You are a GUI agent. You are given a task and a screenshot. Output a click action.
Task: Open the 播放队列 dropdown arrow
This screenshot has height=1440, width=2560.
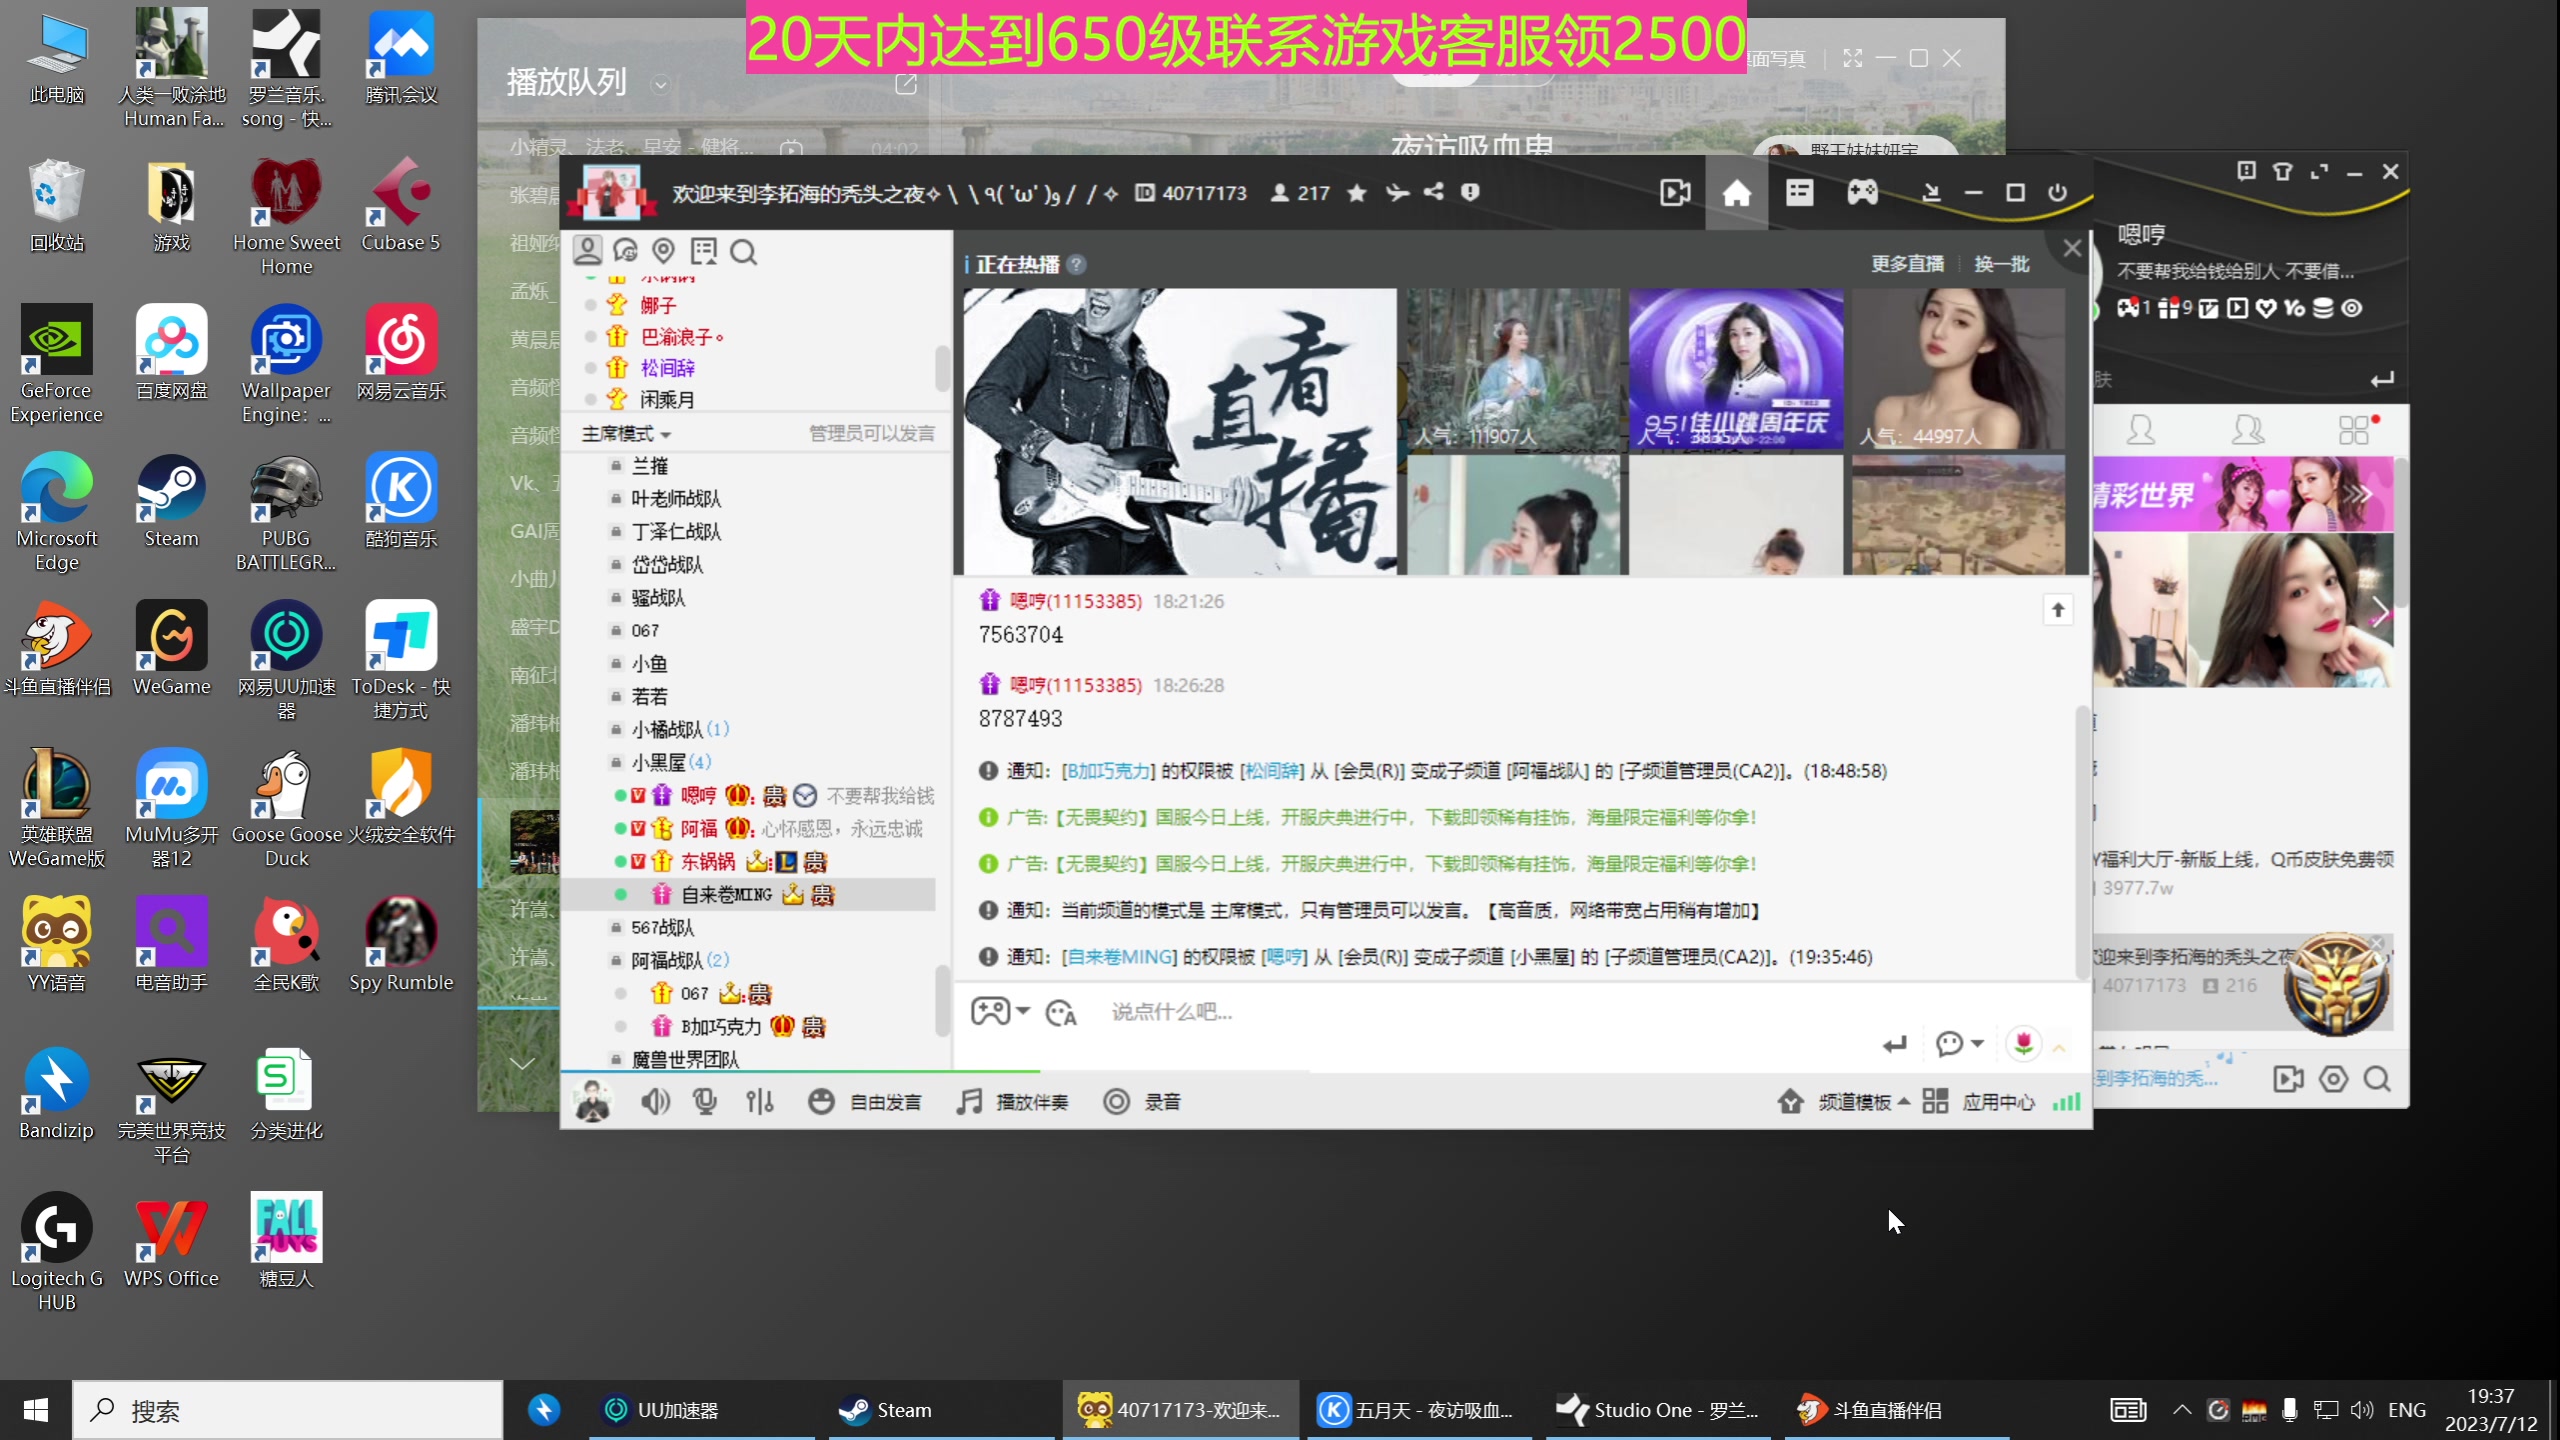tap(660, 85)
